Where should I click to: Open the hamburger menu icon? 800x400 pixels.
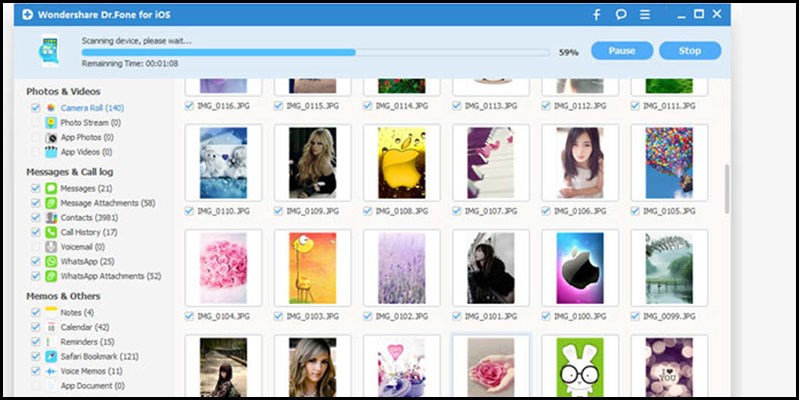[x=645, y=14]
